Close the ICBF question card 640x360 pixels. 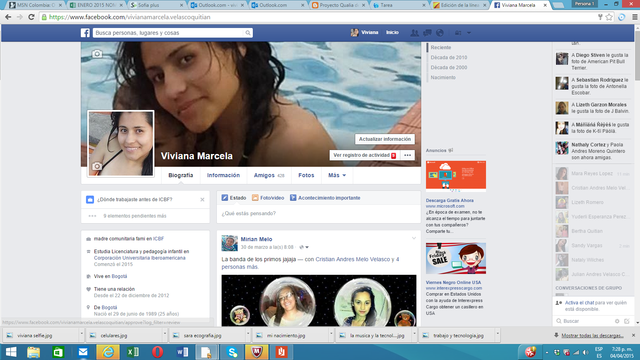click(x=202, y=200)
